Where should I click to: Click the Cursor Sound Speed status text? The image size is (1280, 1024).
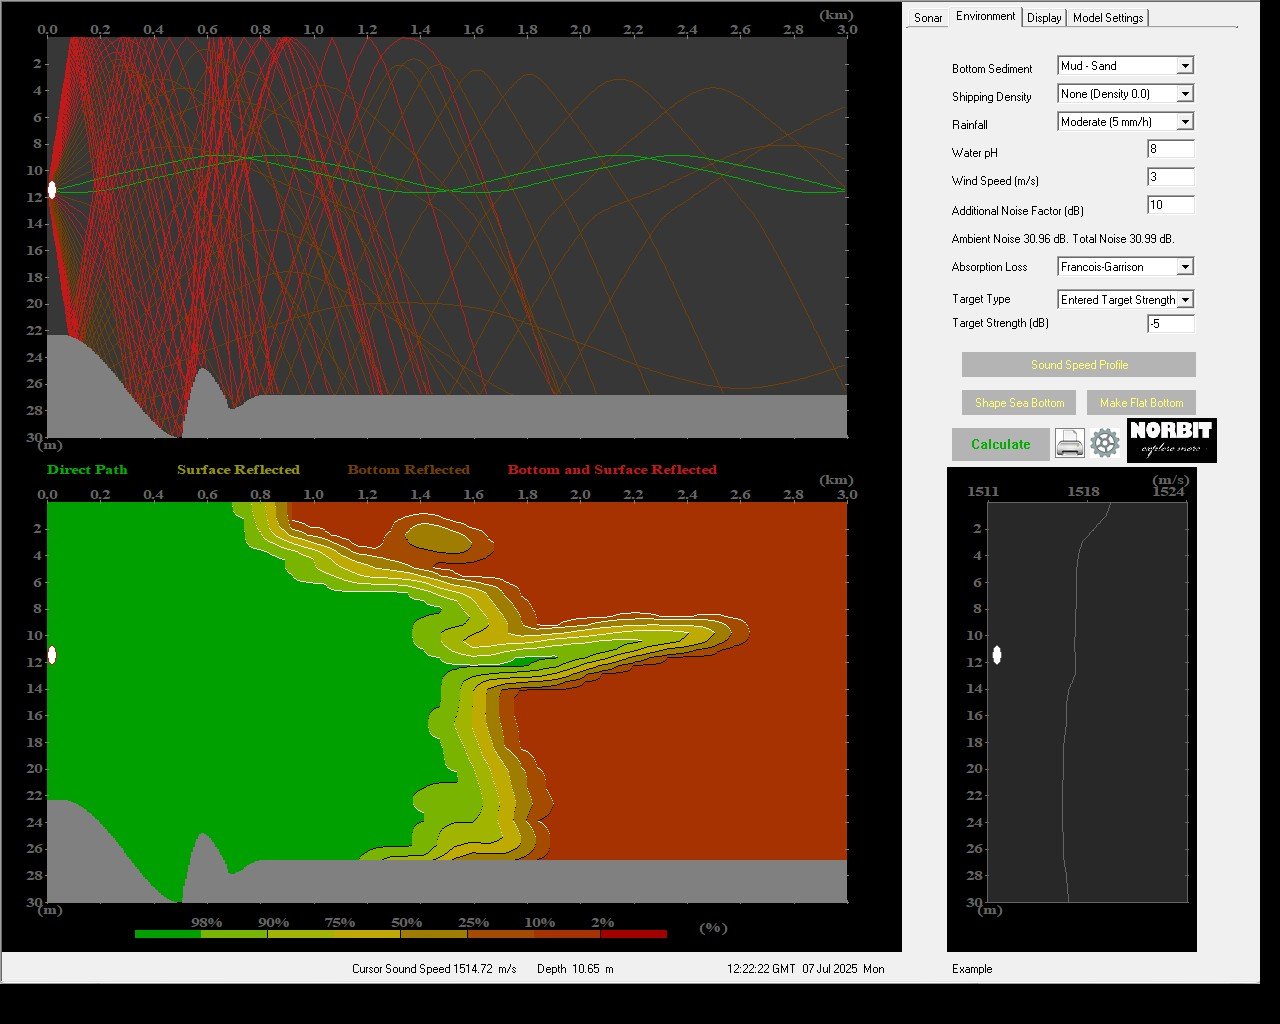[434, 969]
